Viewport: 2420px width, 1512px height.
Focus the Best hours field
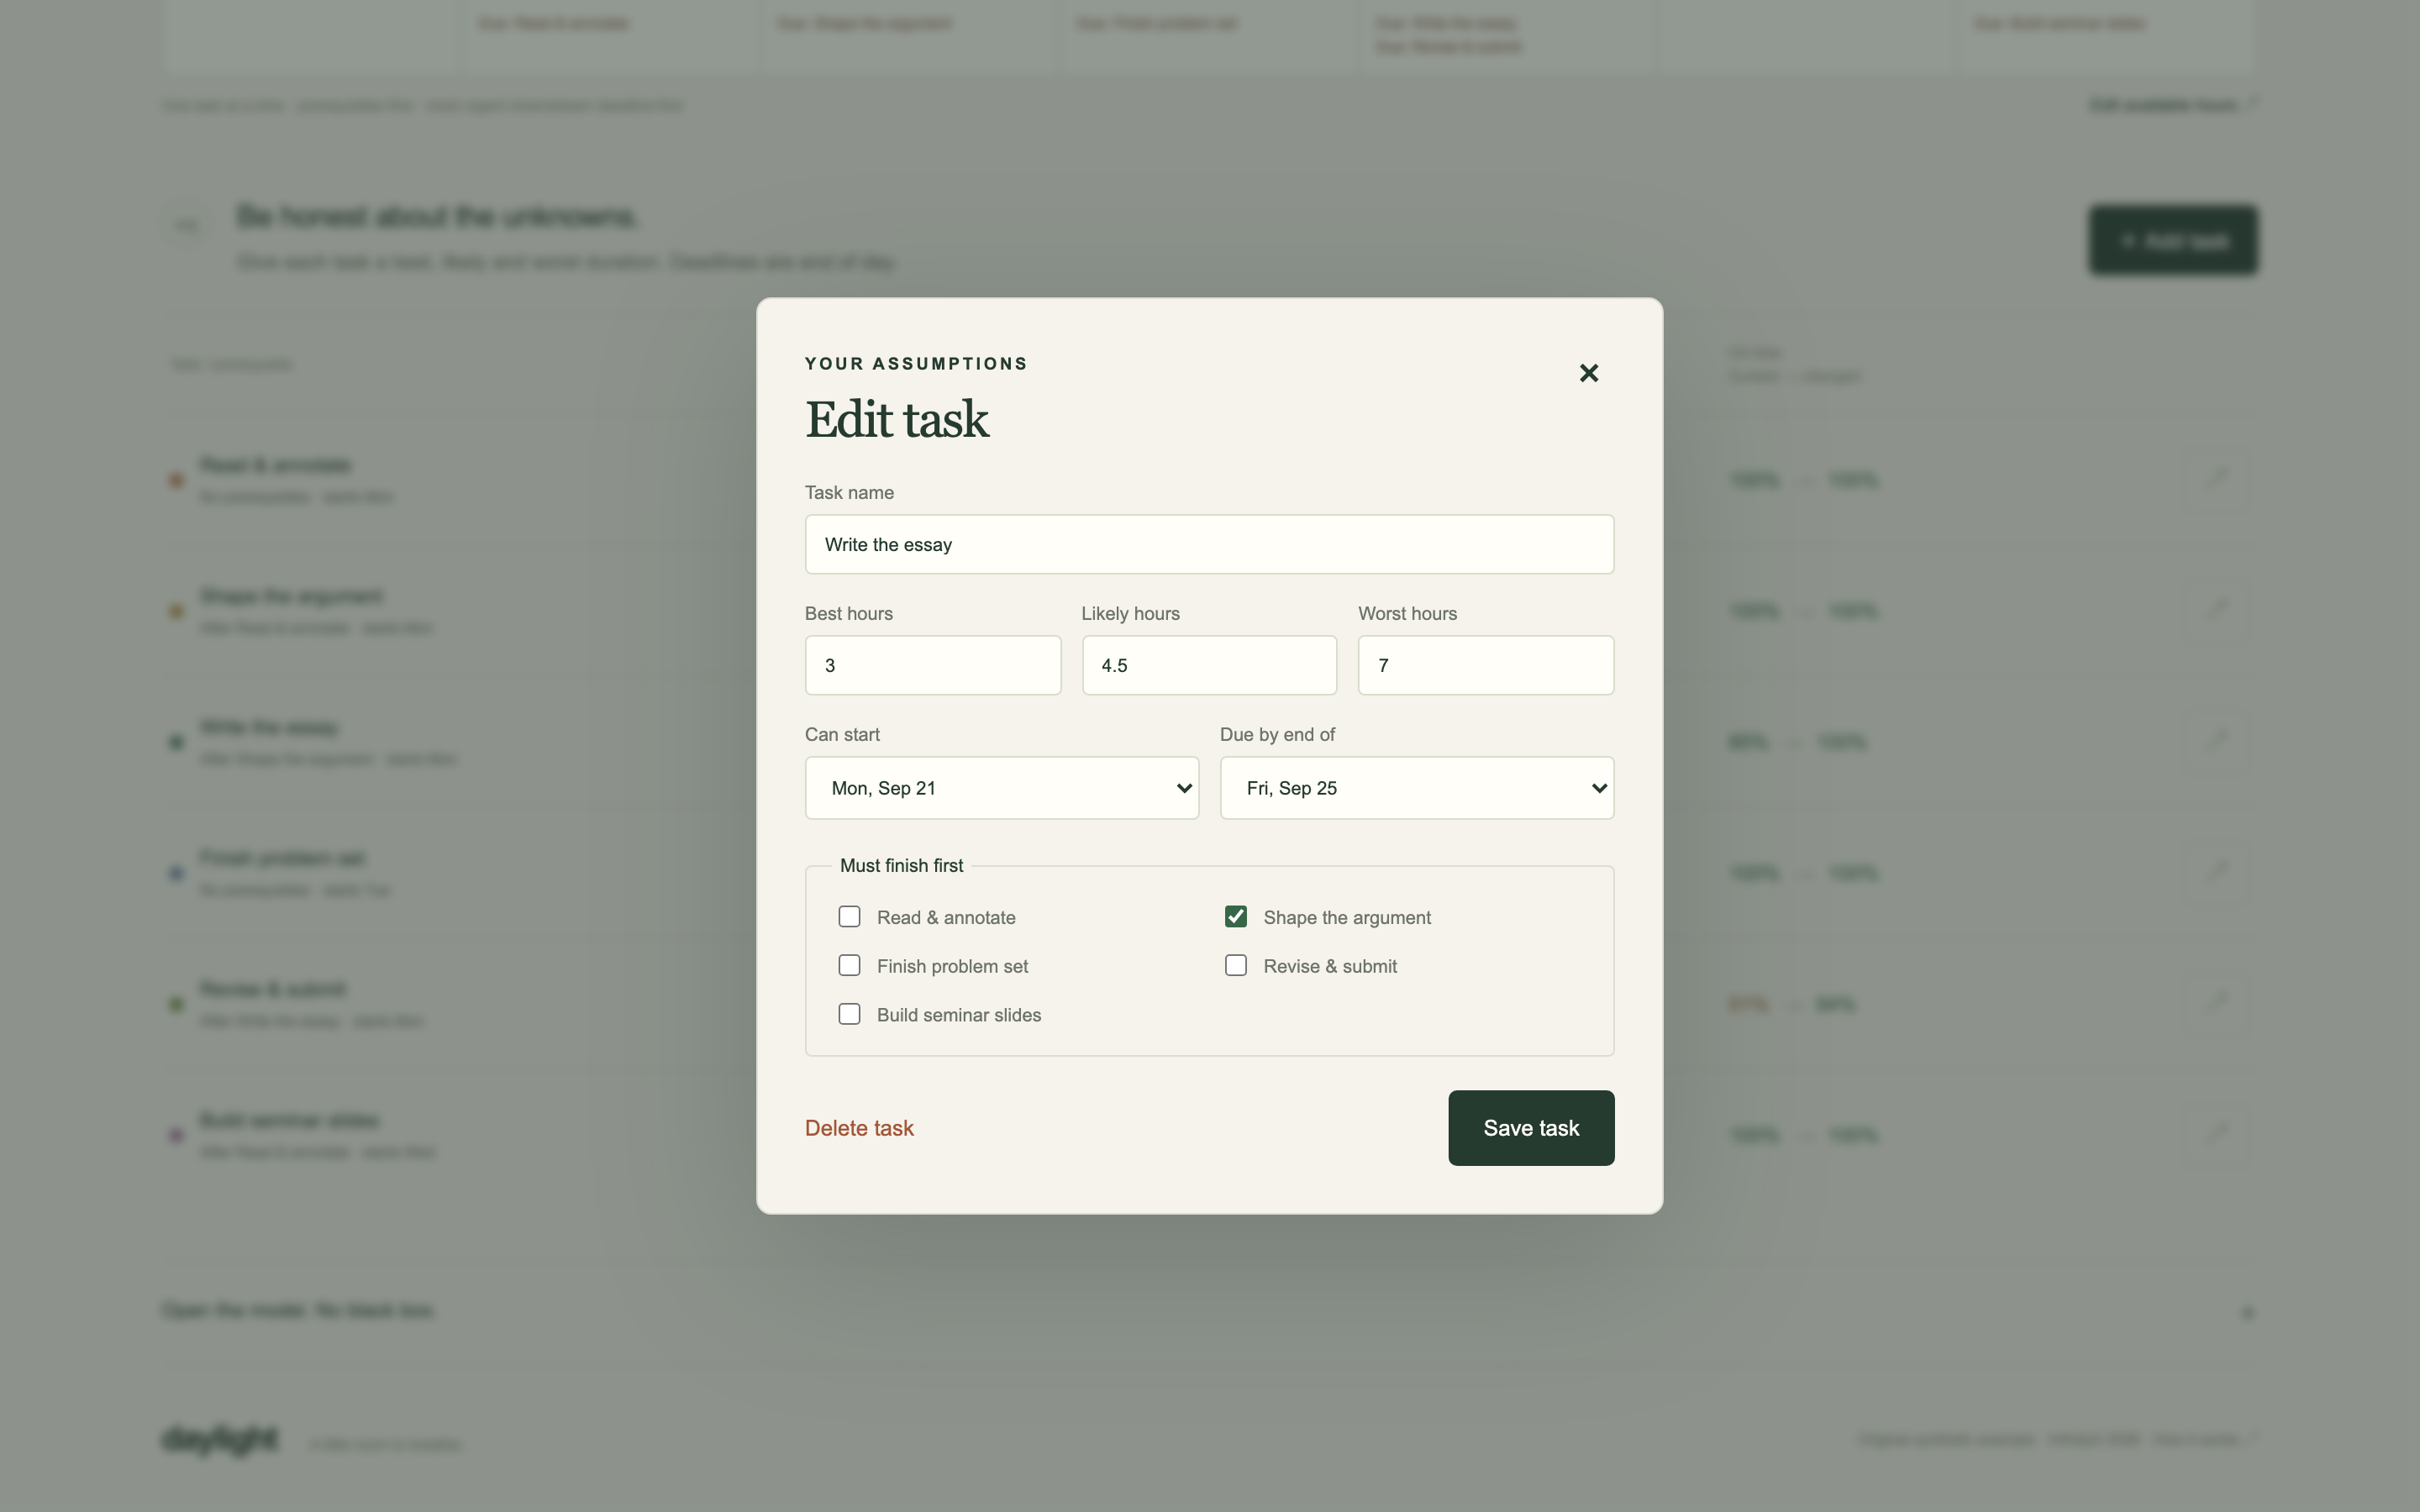coord(932,665)
